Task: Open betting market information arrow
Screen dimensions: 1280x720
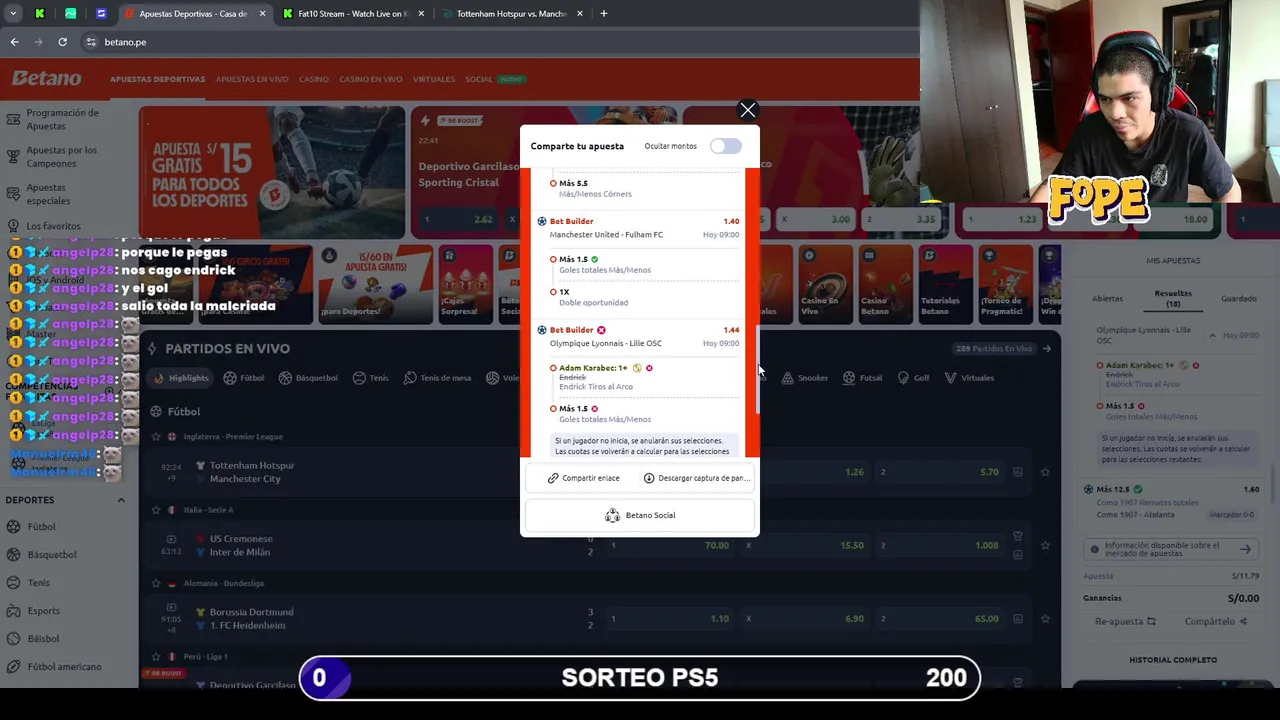Action: [1245, 549]
